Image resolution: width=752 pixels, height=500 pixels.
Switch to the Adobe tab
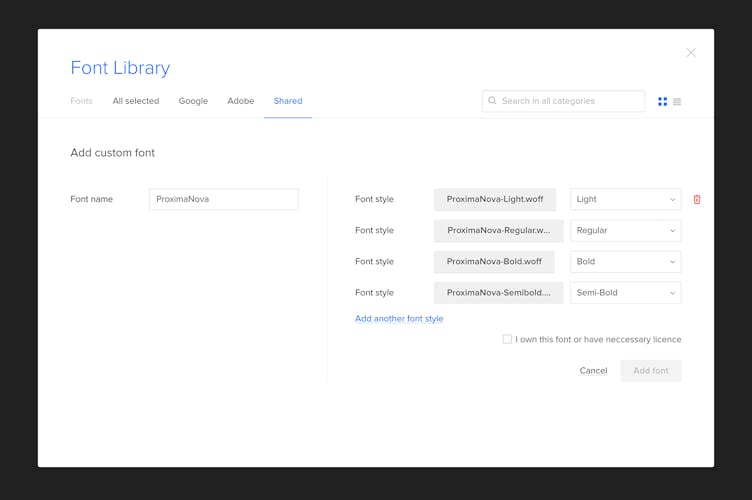(241, 101)
